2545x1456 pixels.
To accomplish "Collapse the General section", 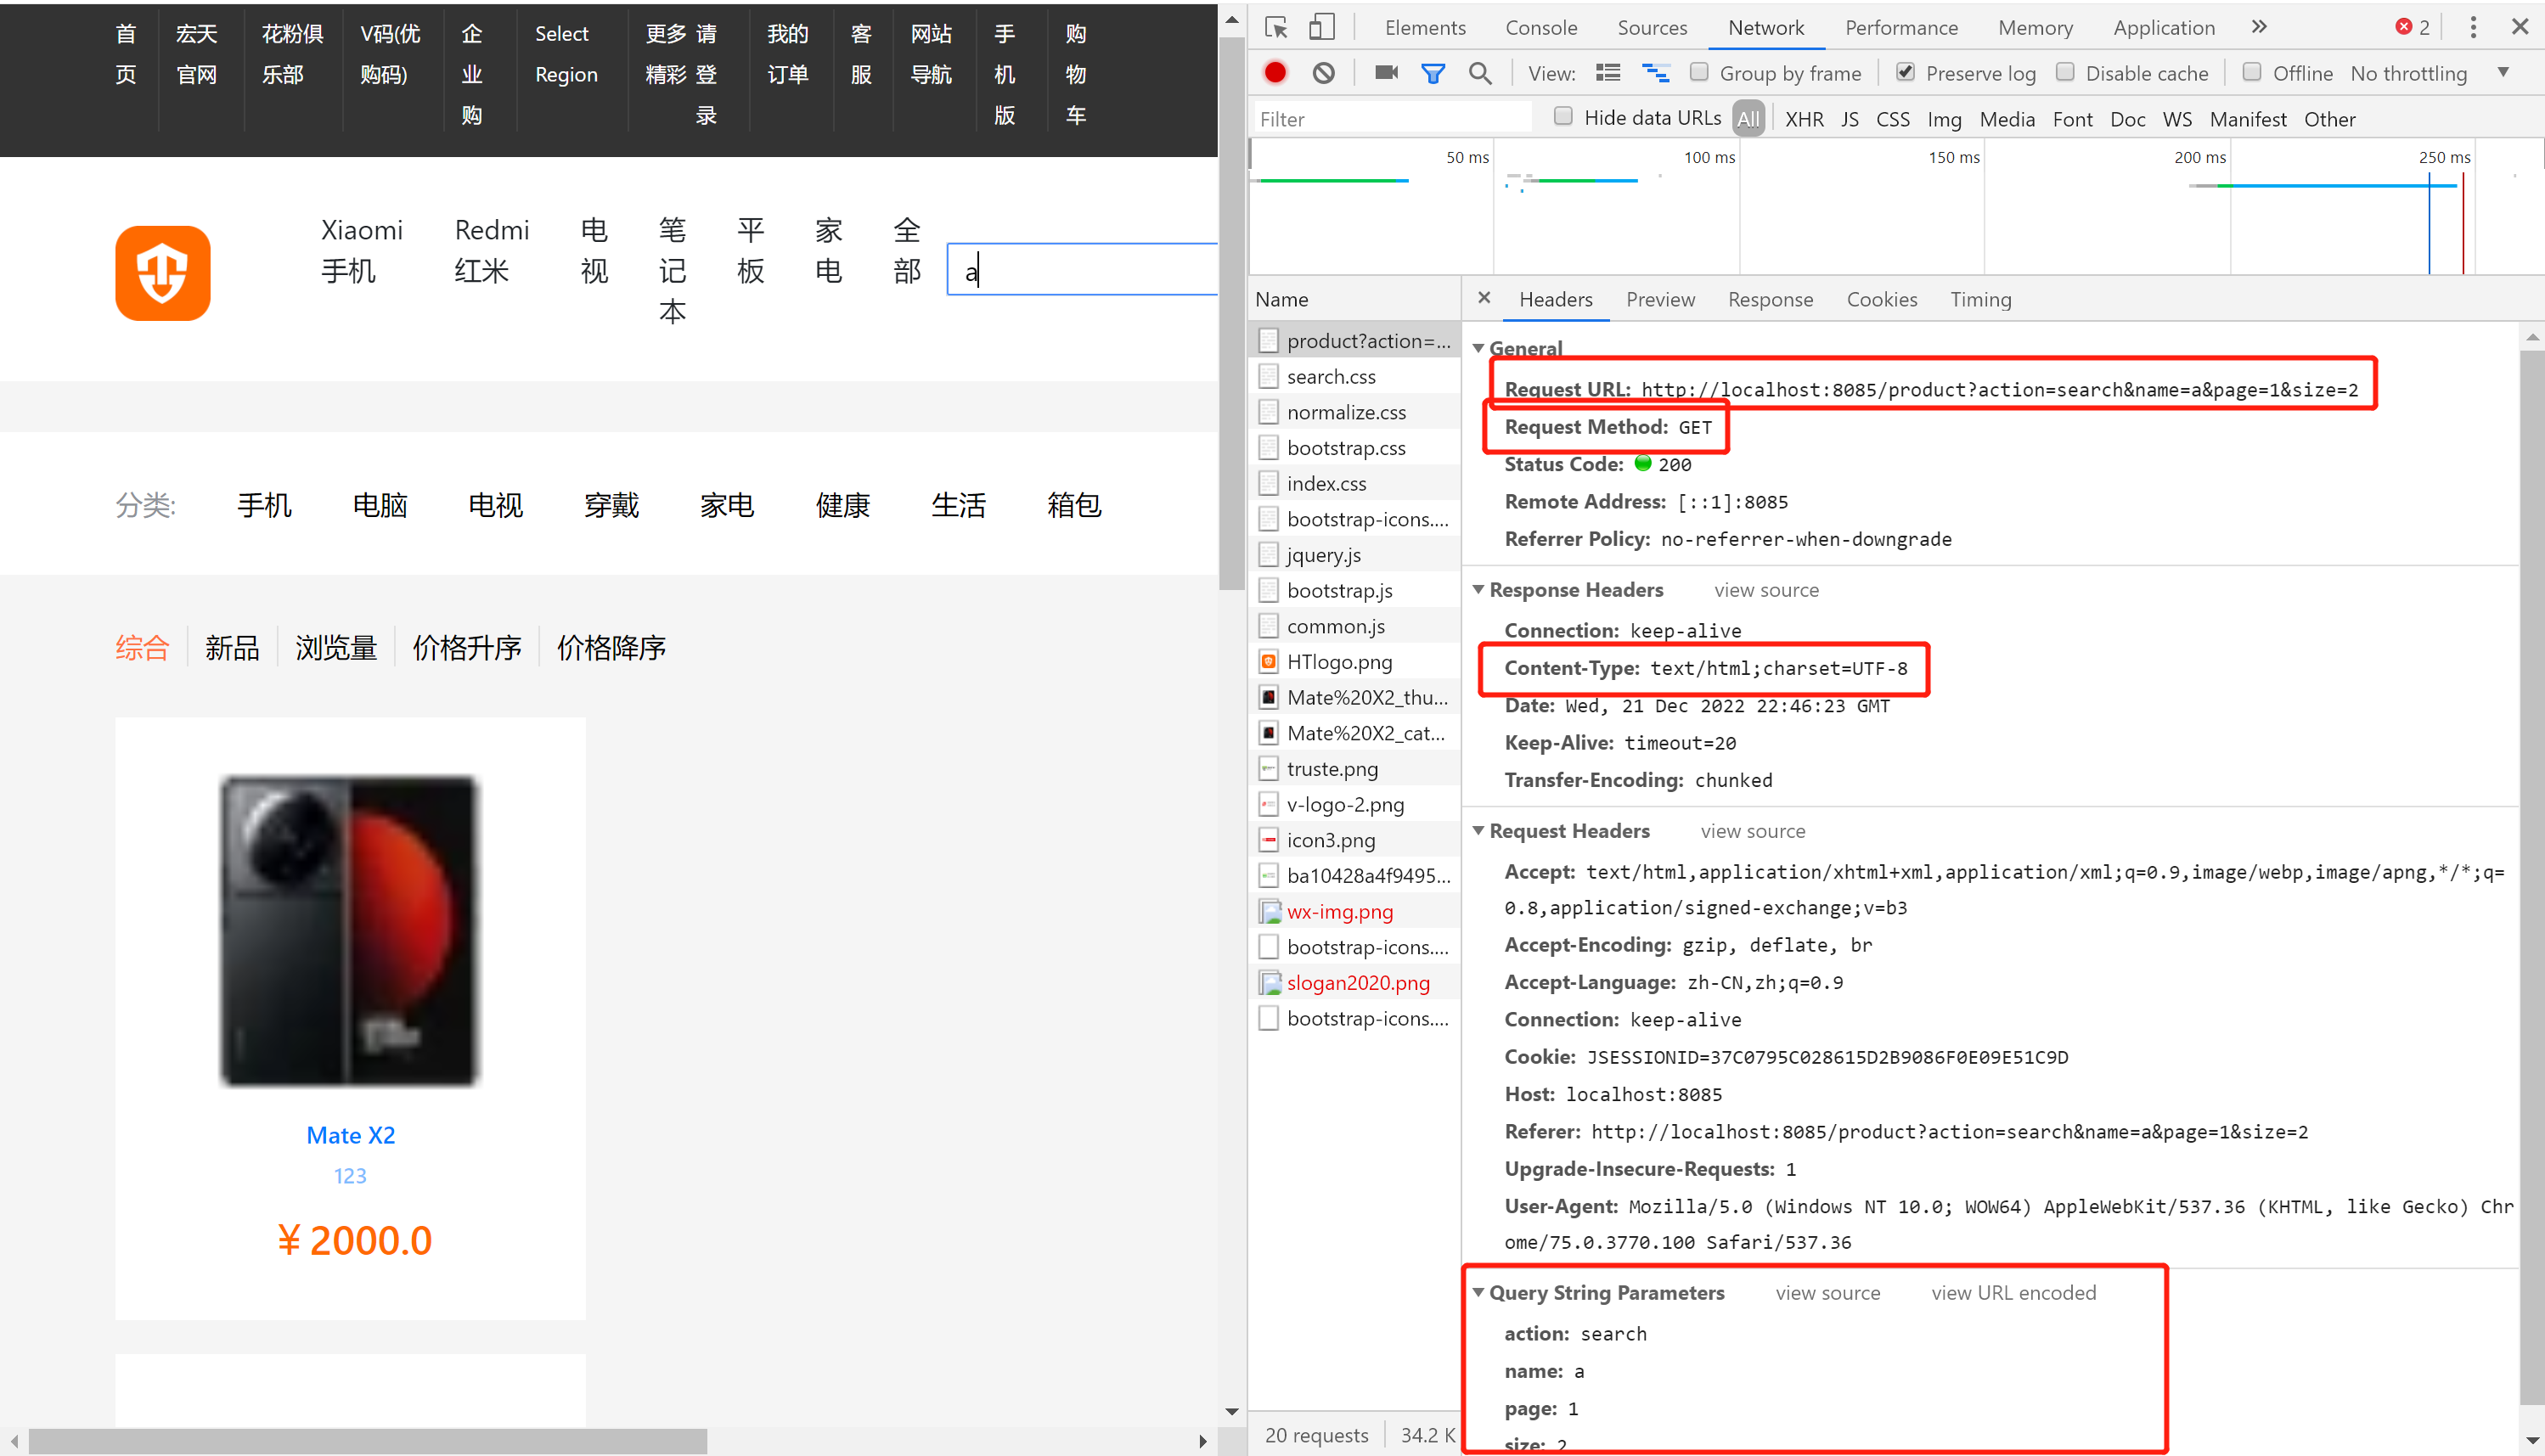I will click(1479, 348).
